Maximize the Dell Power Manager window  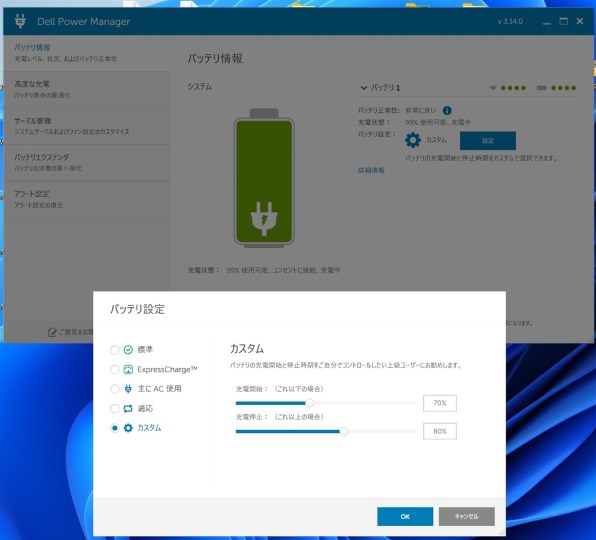click(x=563, y=21)
